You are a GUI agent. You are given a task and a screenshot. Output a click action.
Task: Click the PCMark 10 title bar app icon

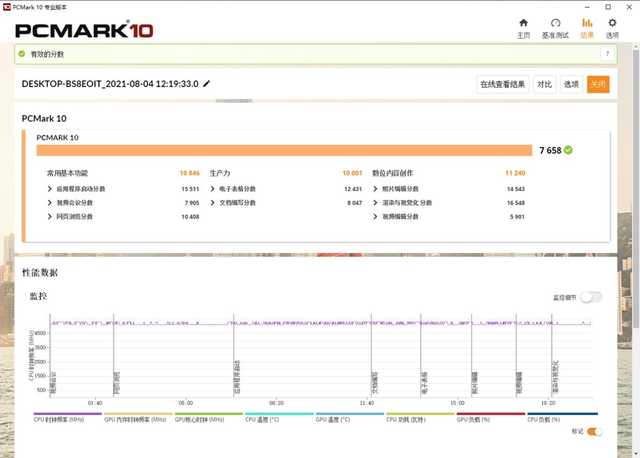[x=7, y=7]
